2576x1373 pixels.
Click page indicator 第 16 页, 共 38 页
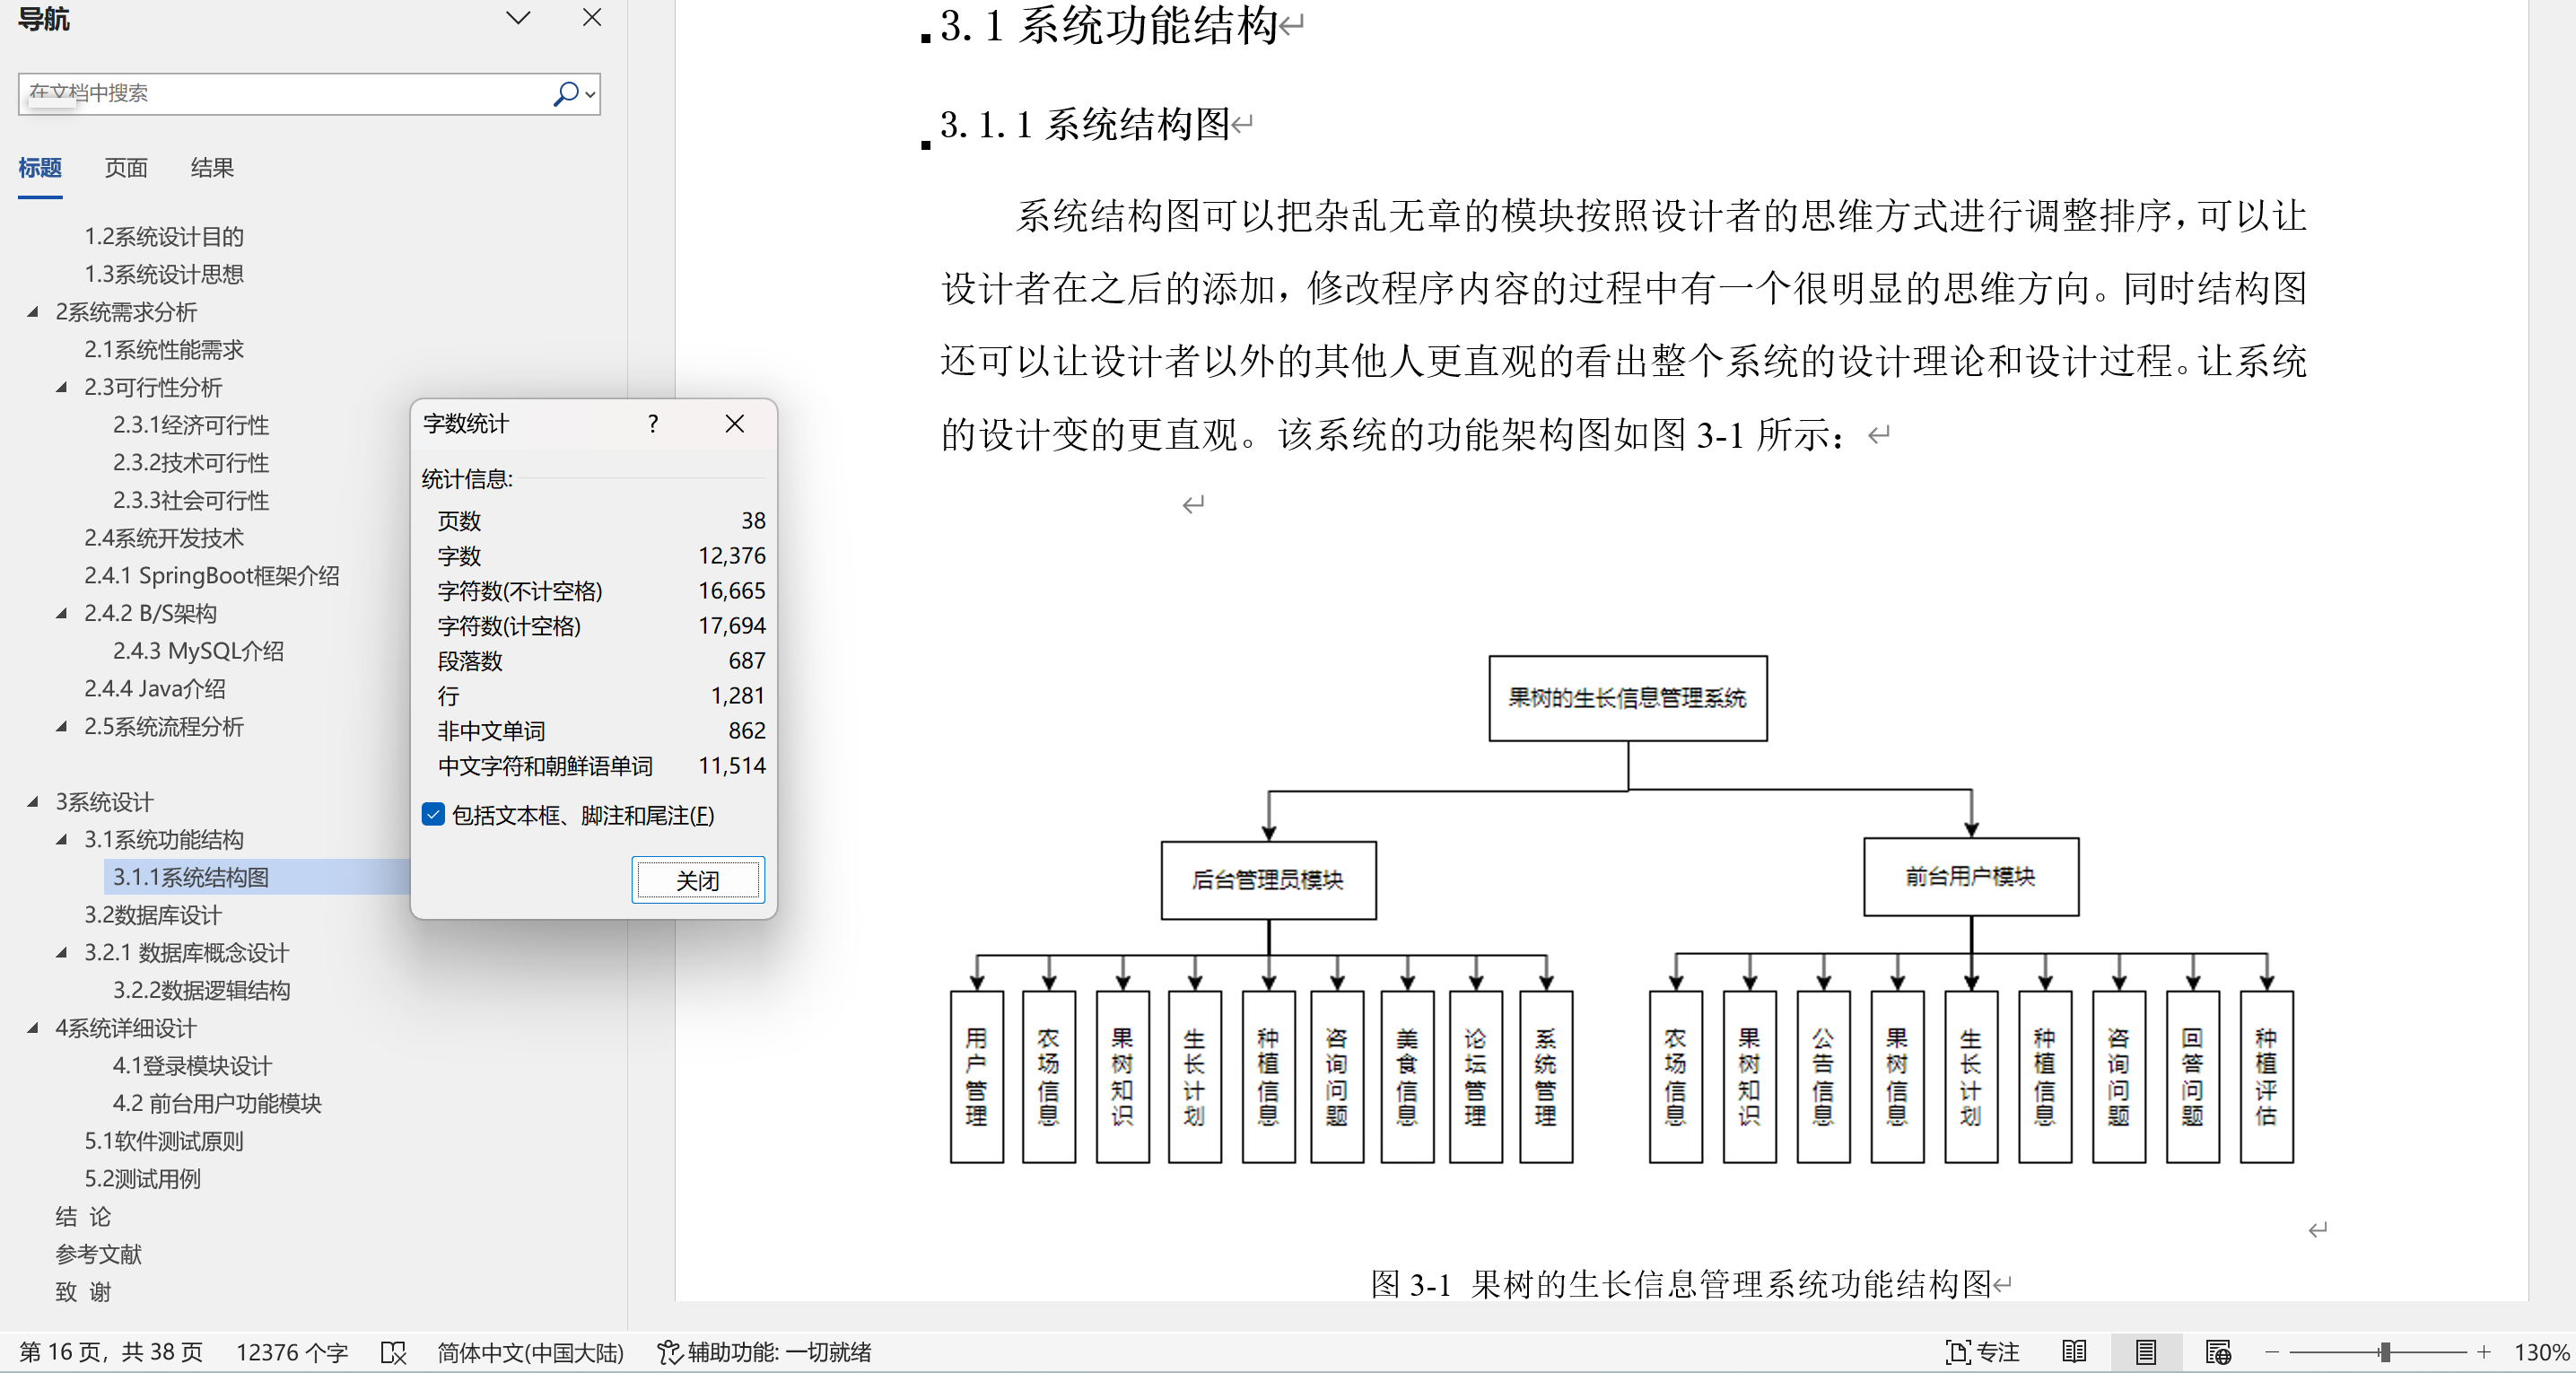pos(111,1352)
